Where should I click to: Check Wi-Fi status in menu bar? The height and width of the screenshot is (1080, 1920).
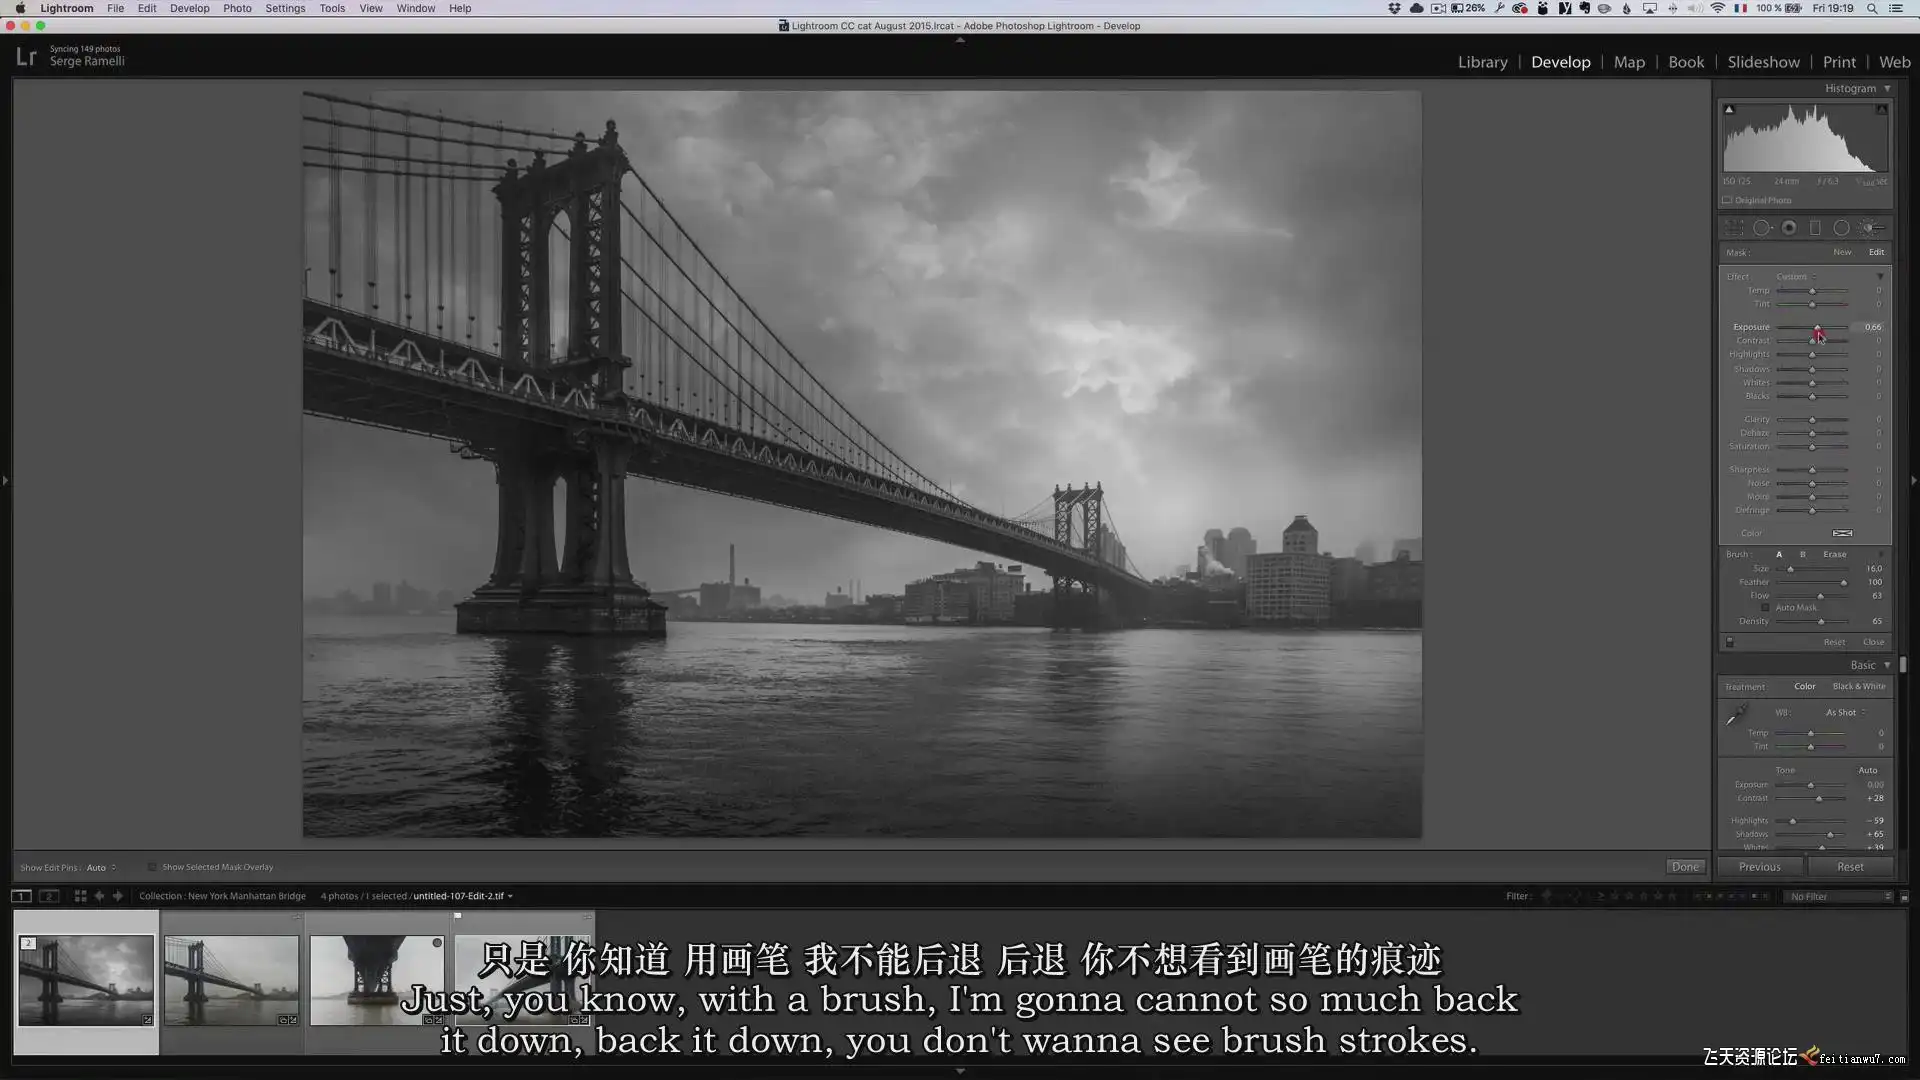pyautogui.click(x=1717, y=8)
